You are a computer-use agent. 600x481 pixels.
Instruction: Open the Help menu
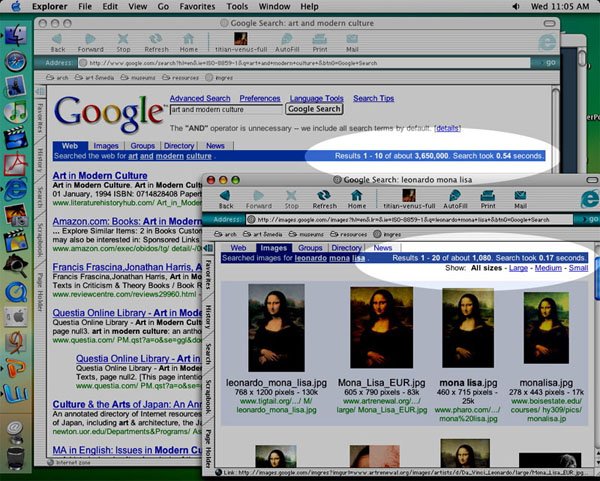click(309, 7)
